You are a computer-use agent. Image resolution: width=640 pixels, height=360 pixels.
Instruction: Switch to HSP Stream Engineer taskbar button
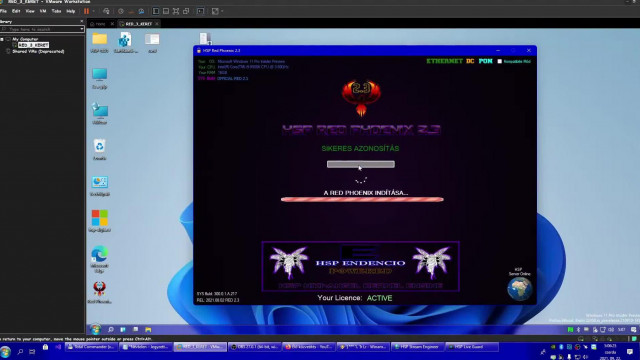(x=417, y=347)
